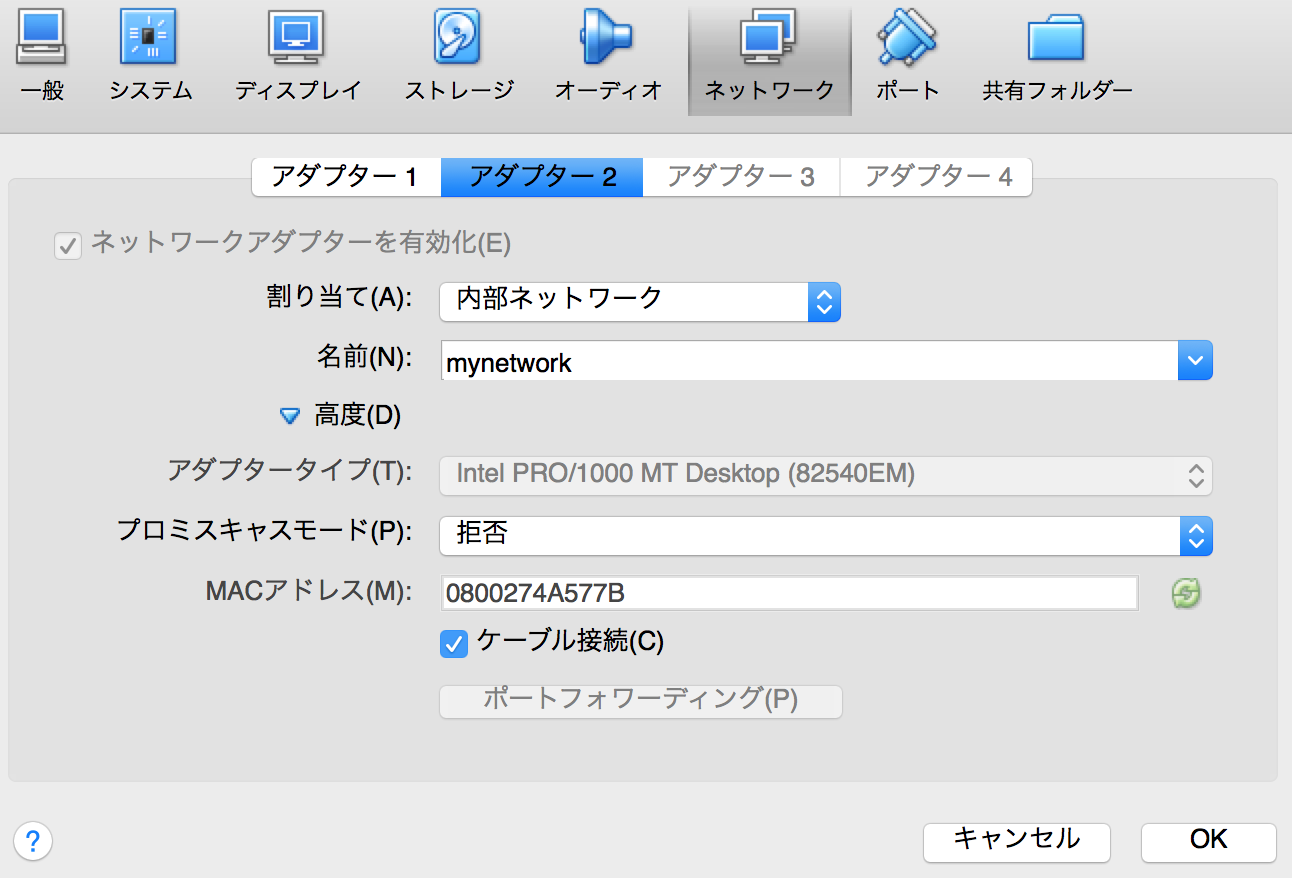Expand the 名前 combo box arrow for mynetwork

point(1195,361)
